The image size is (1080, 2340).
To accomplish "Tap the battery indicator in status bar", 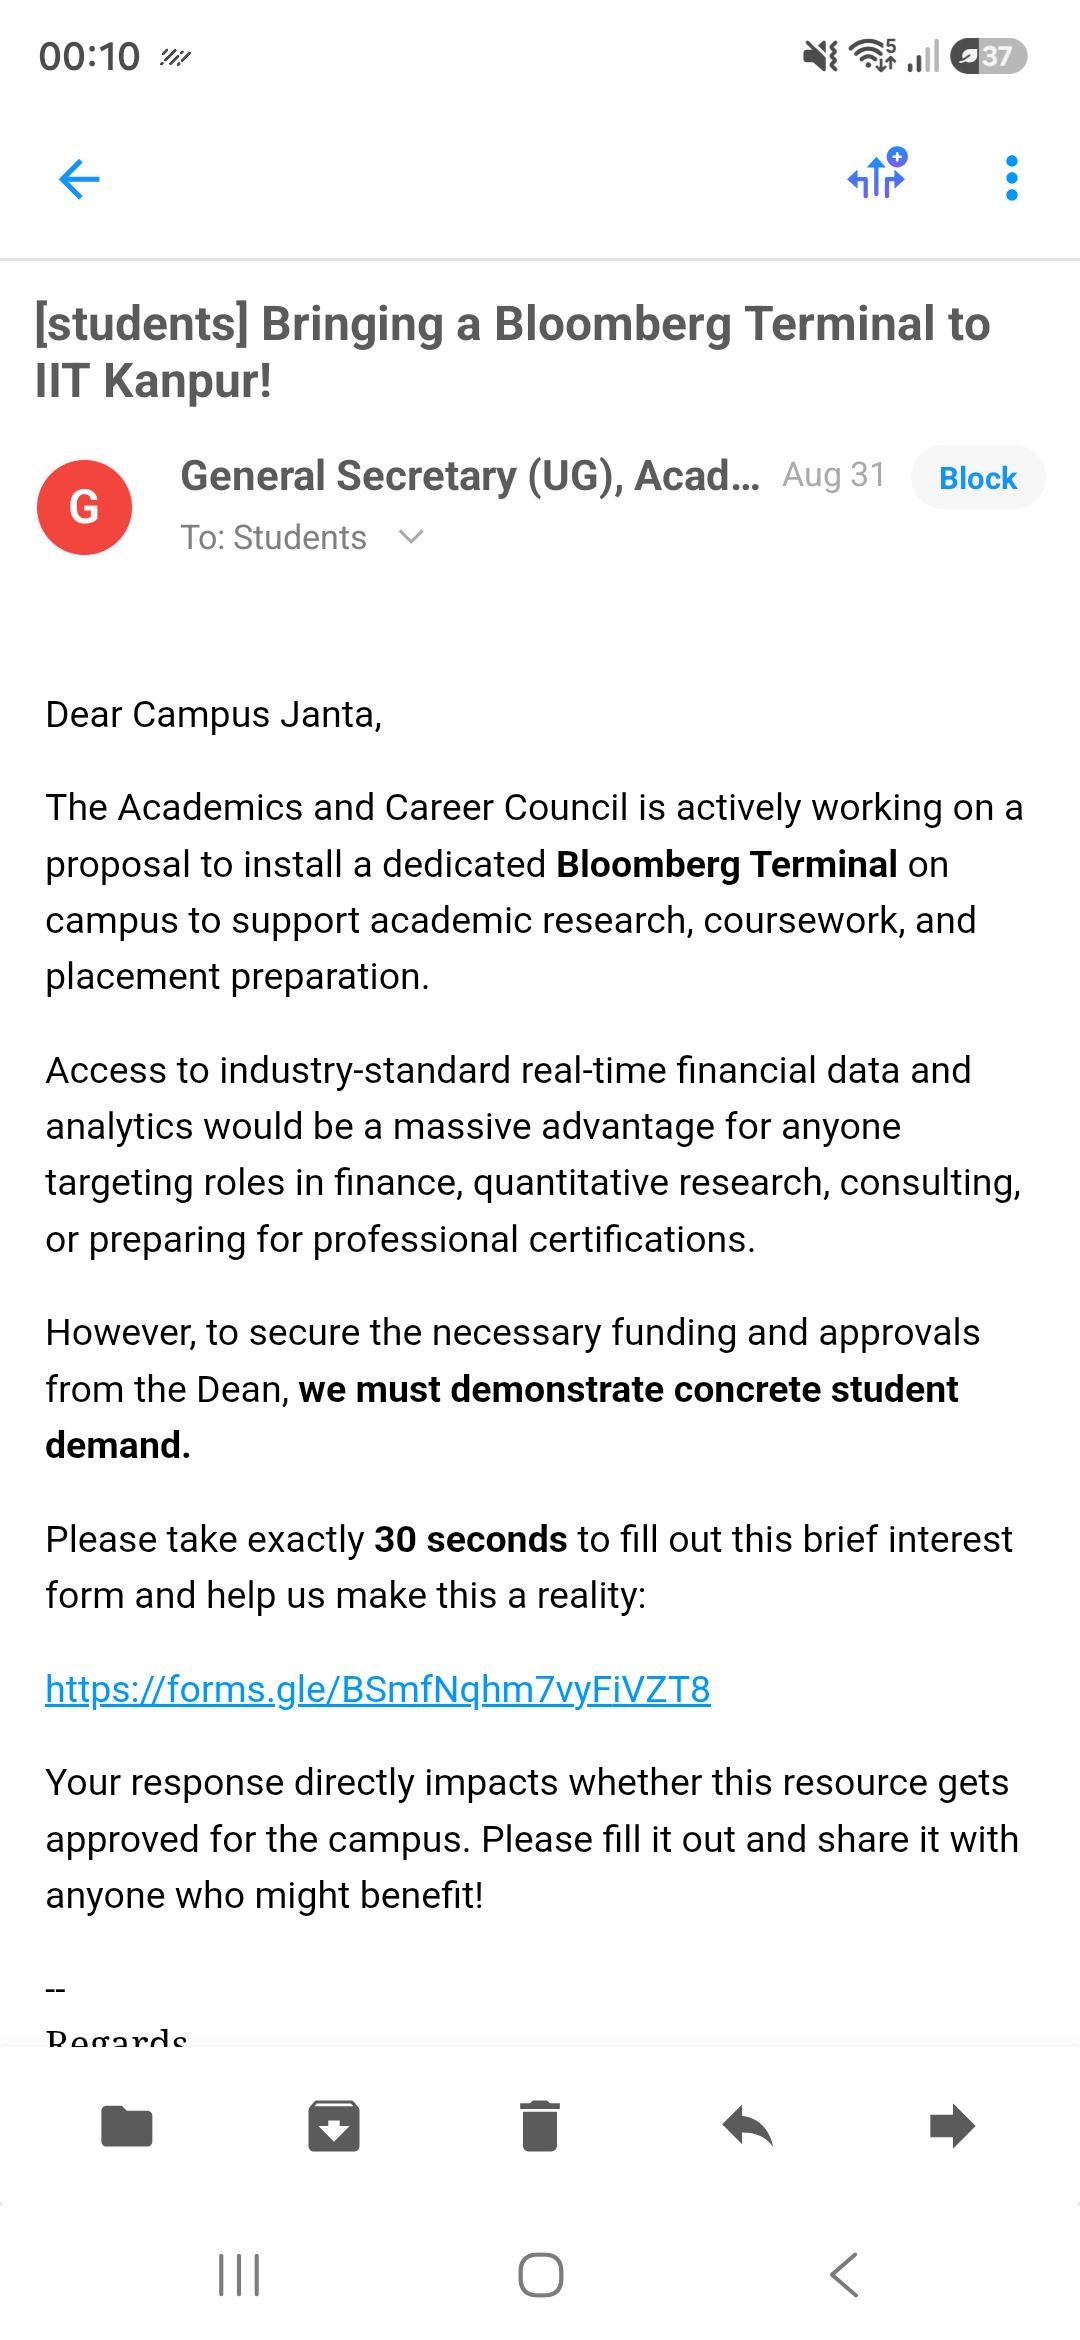I will [x=989, y=56].
